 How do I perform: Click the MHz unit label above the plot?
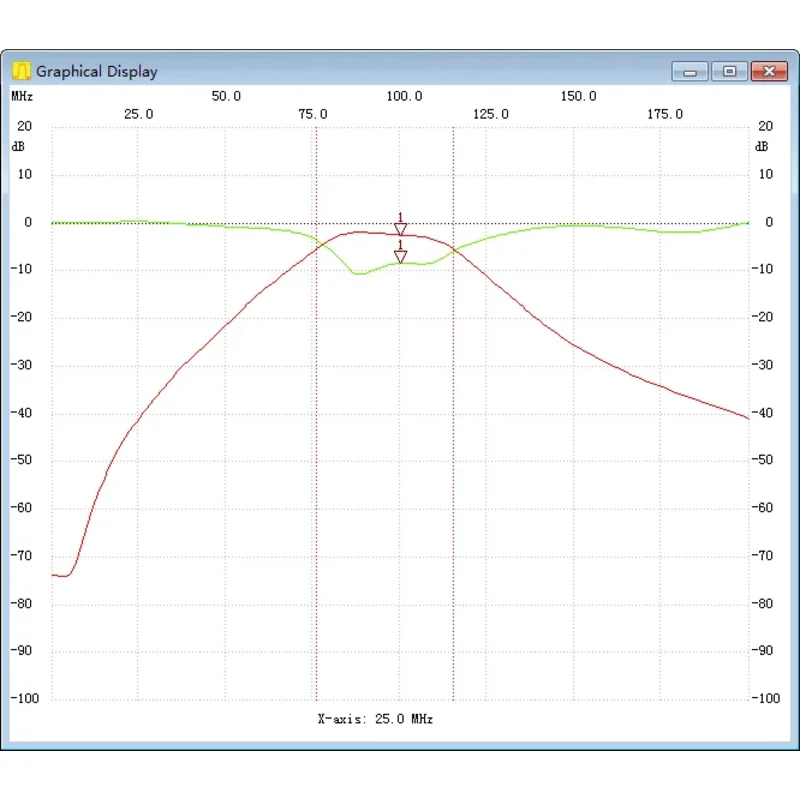tap(20, 96)
